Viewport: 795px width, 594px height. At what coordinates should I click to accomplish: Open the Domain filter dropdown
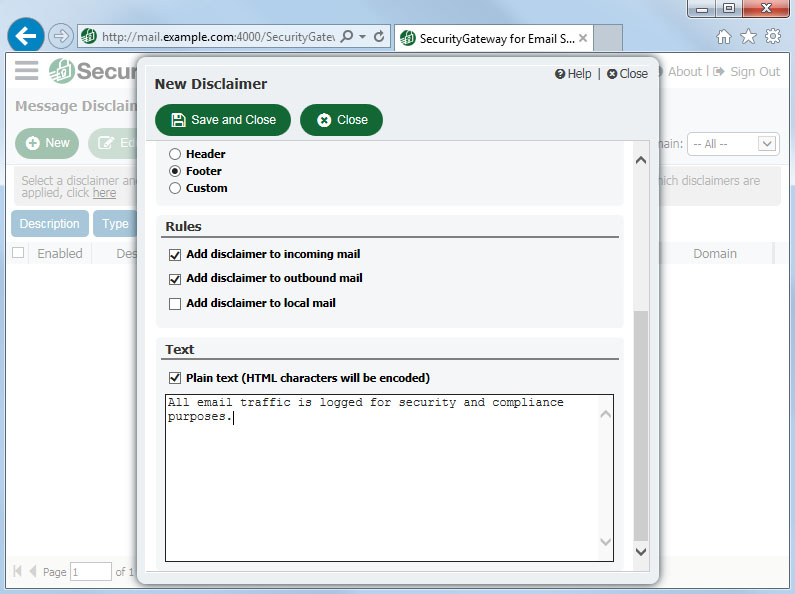733,144
